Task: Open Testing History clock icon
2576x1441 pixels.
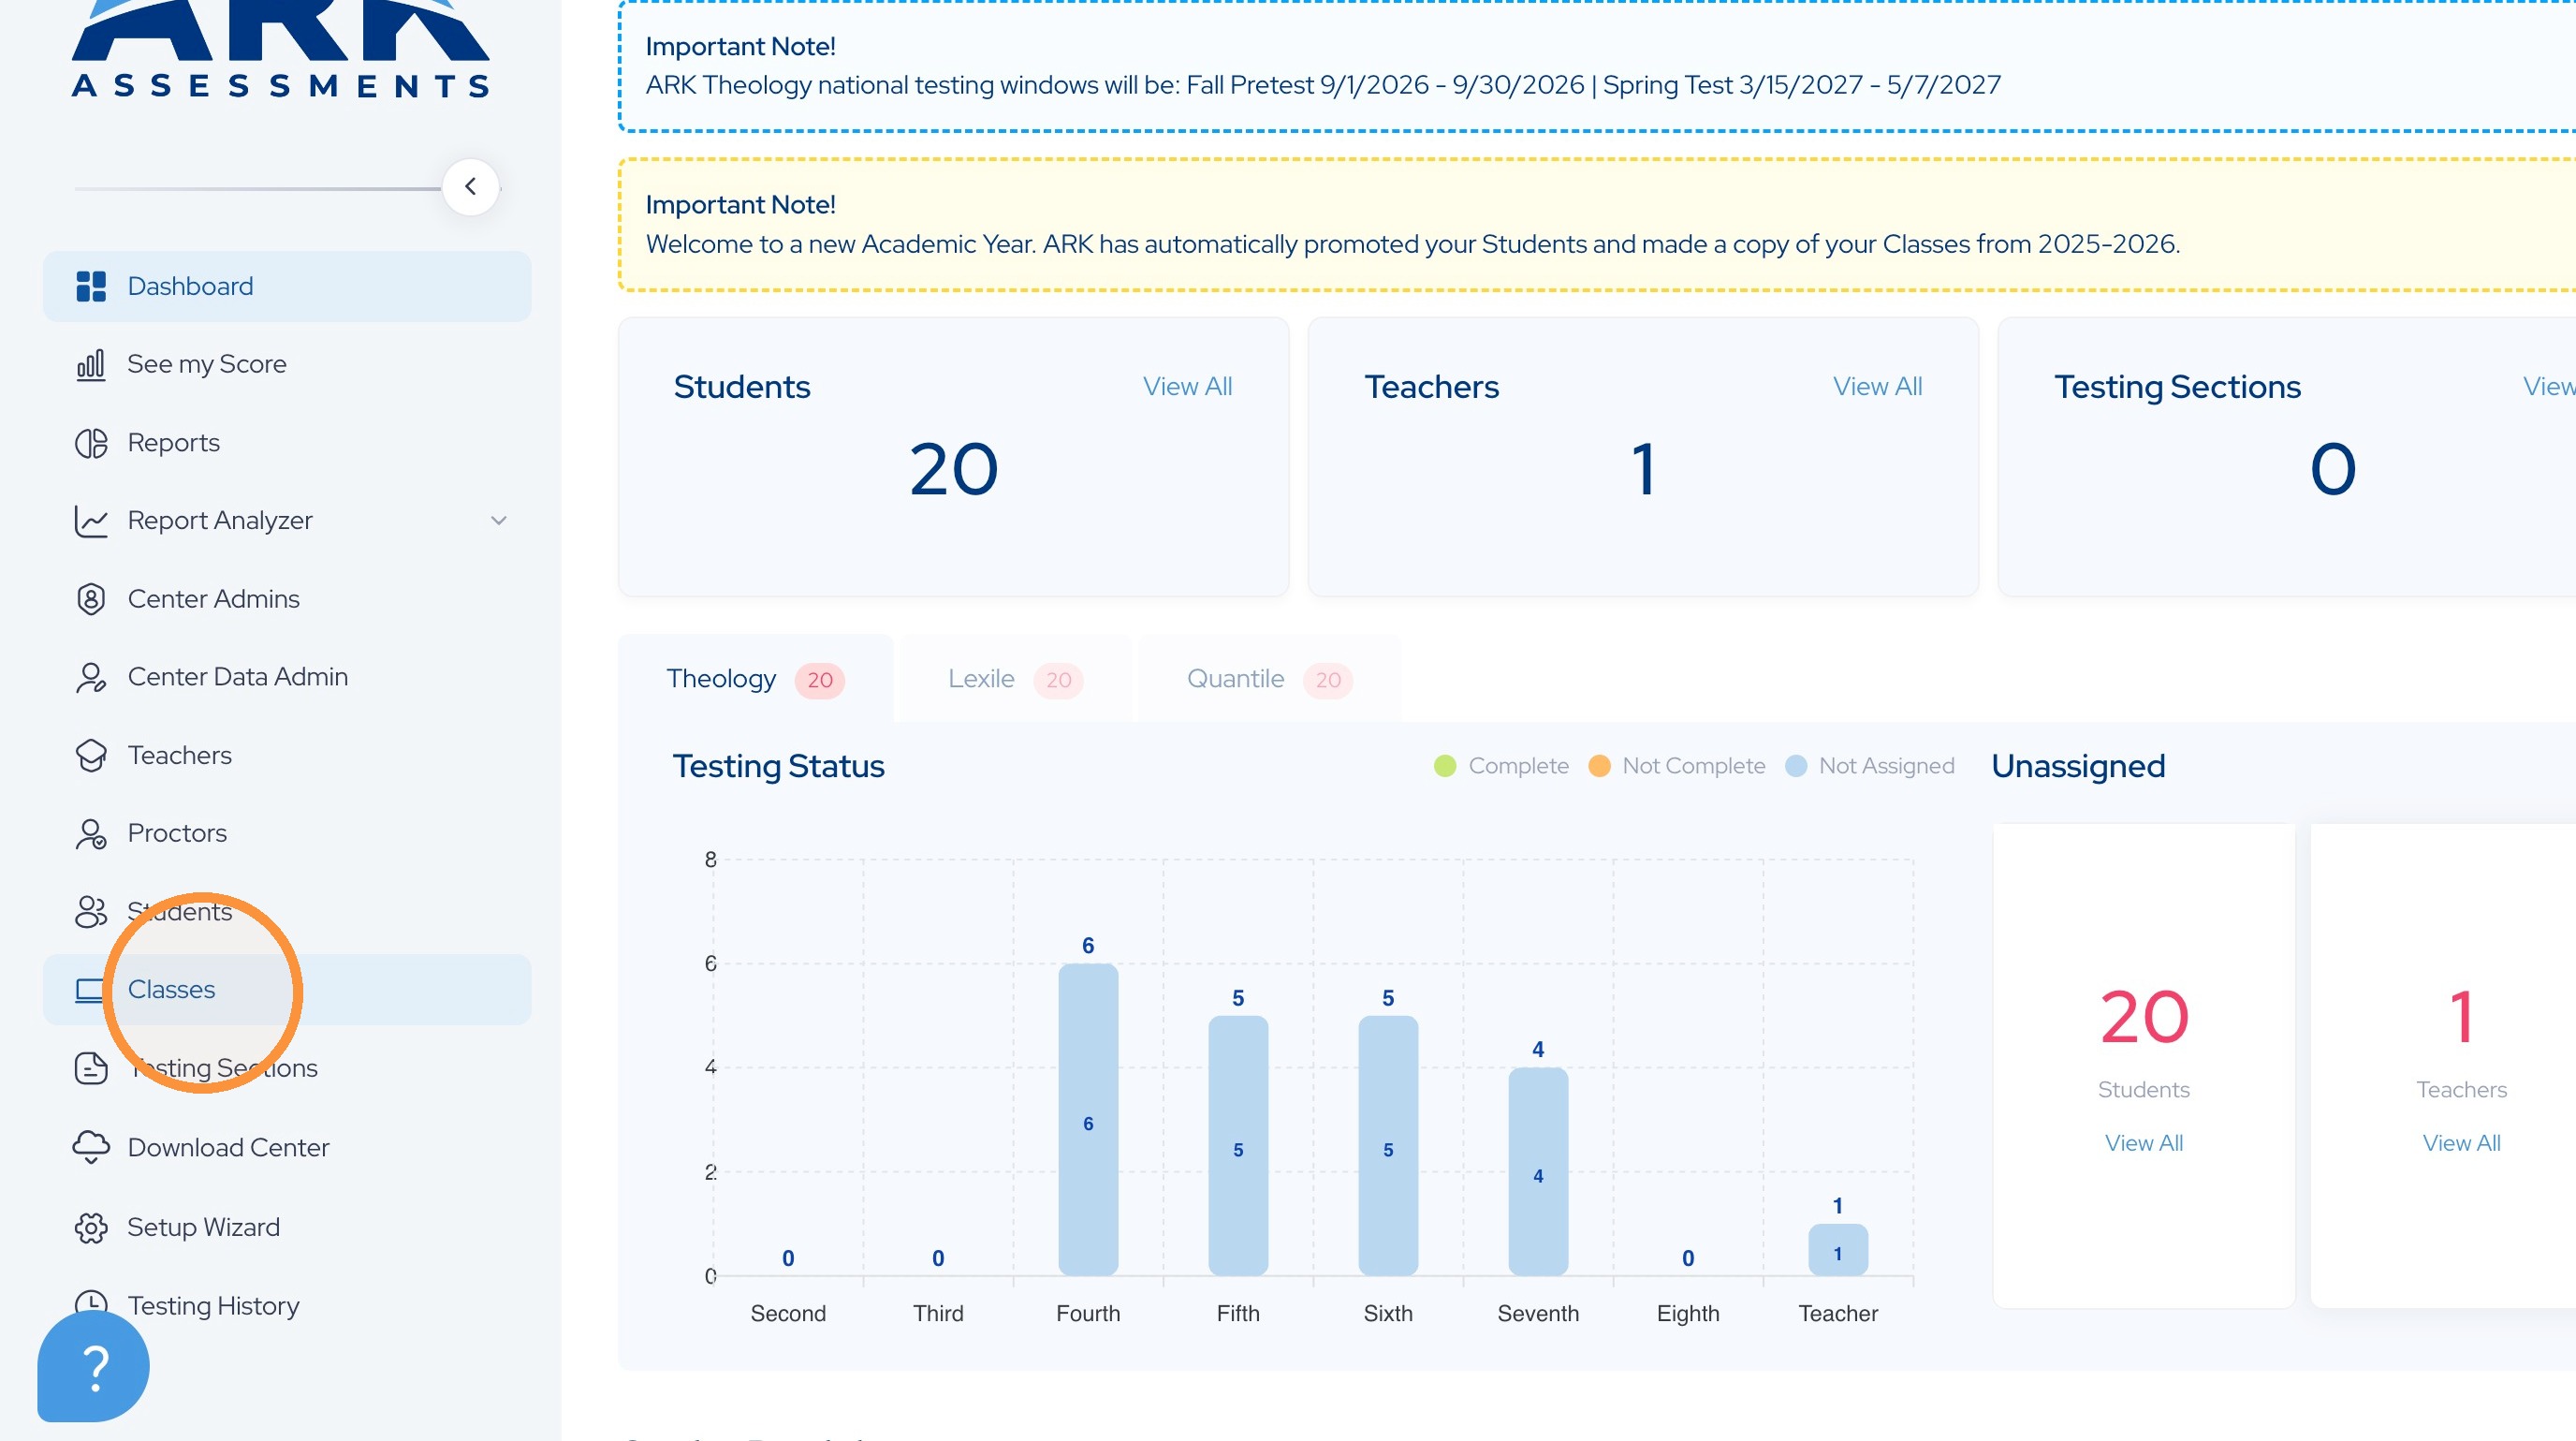Action: pos(91,1302)
